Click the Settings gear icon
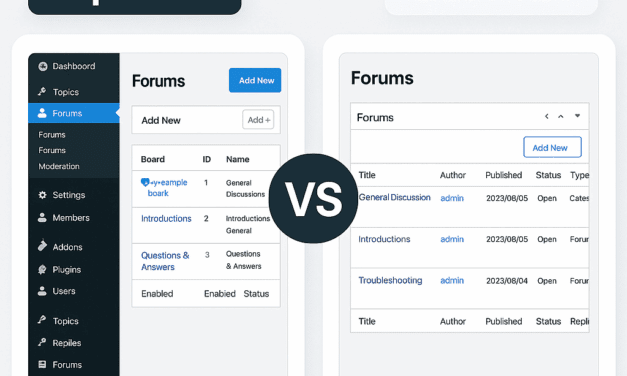This screenshot has height=376, width=627. click(42, 195)
